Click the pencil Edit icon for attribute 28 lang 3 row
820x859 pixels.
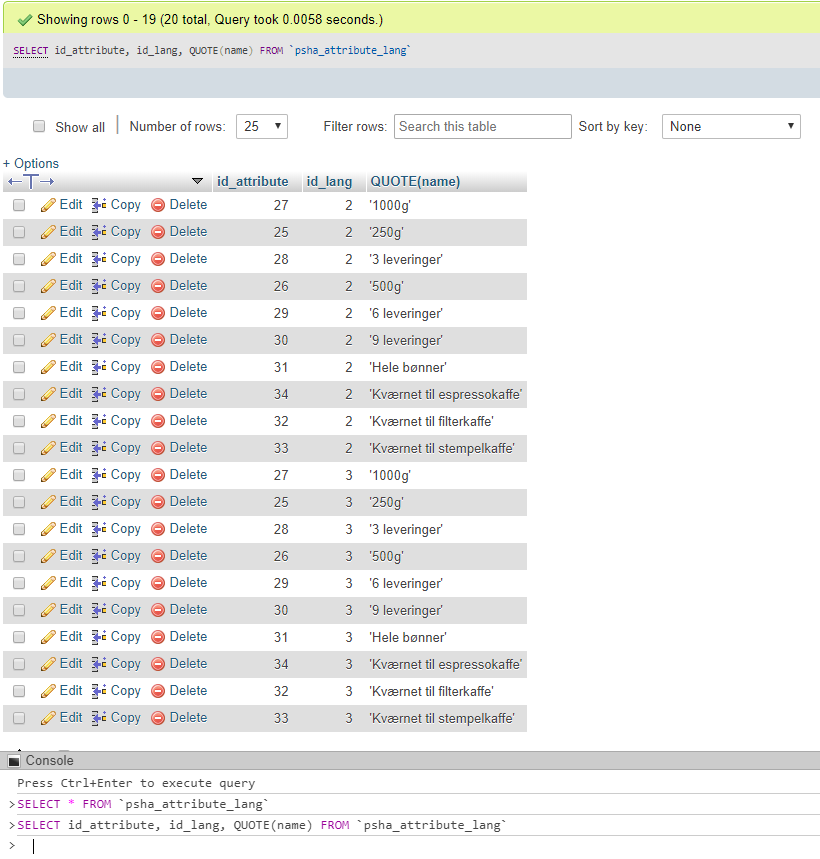pyautogui.click(x=48, y=529)
